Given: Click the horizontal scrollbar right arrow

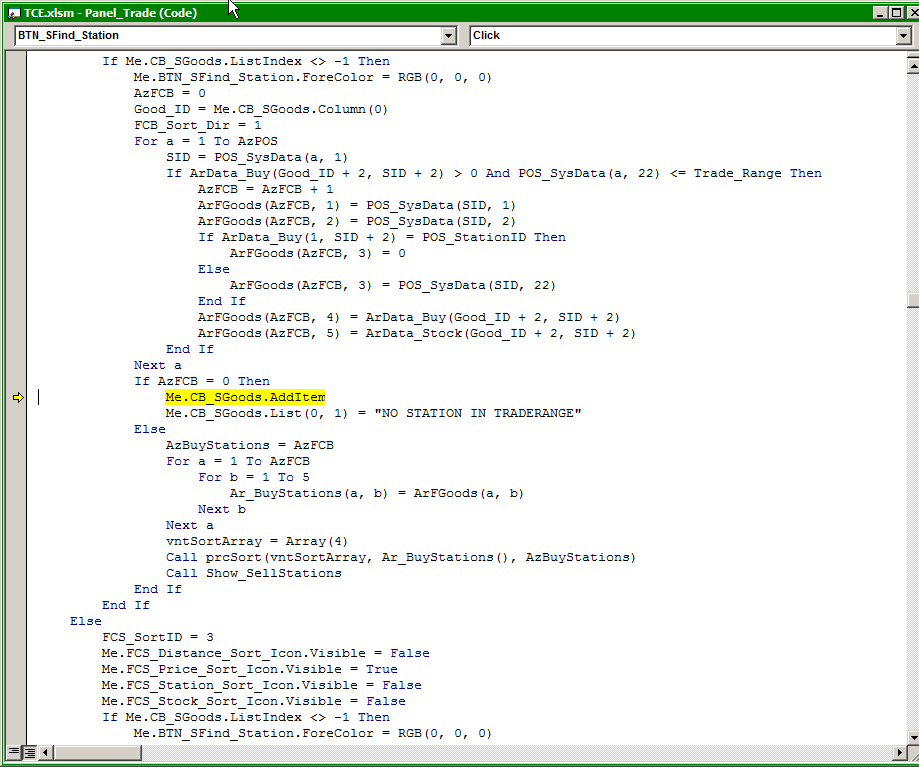Looking at the screenshot, I should 900,752.
